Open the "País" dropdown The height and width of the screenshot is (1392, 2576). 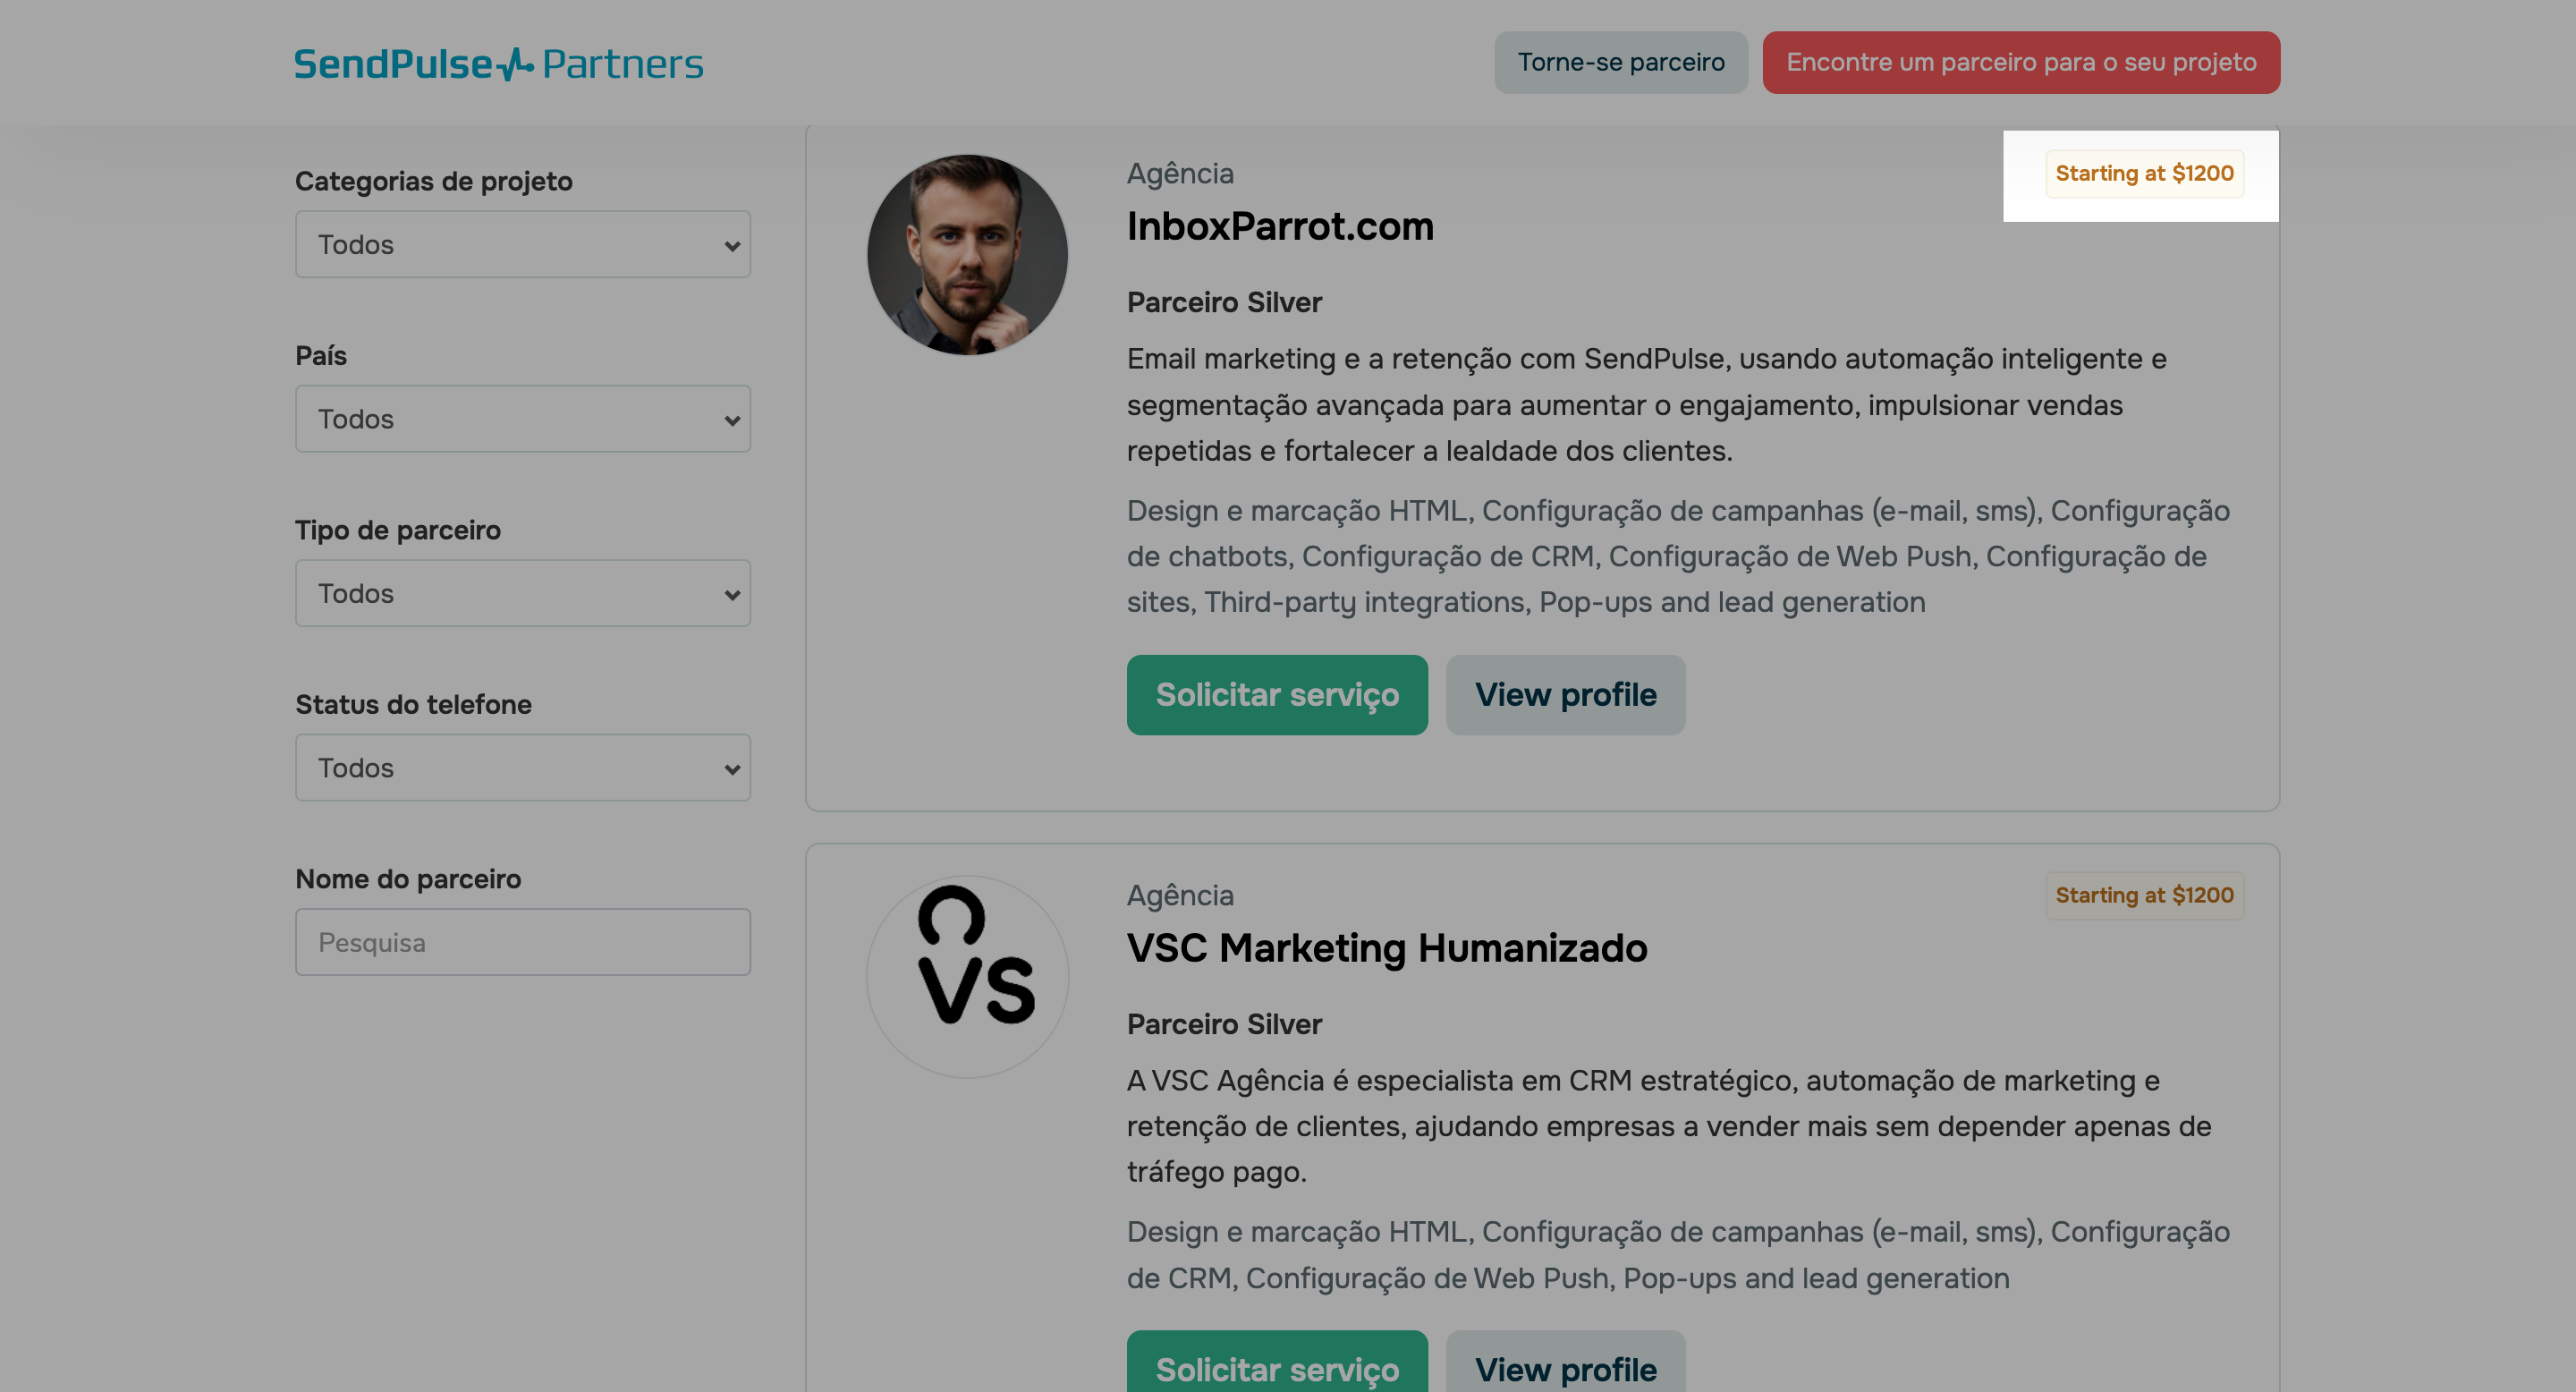pyautogui.click(x=522, y=418)
